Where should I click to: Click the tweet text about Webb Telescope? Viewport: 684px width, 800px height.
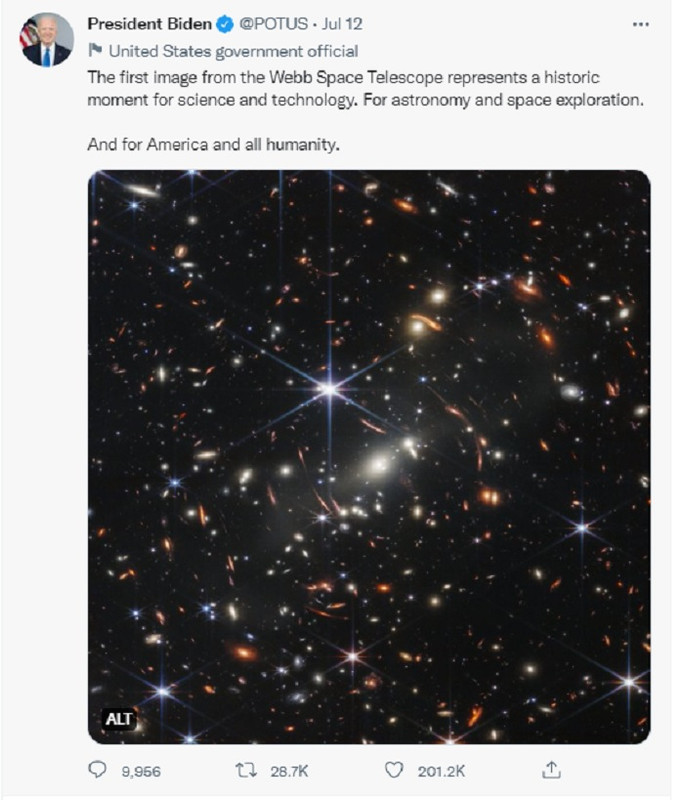(x=365, y=88)
